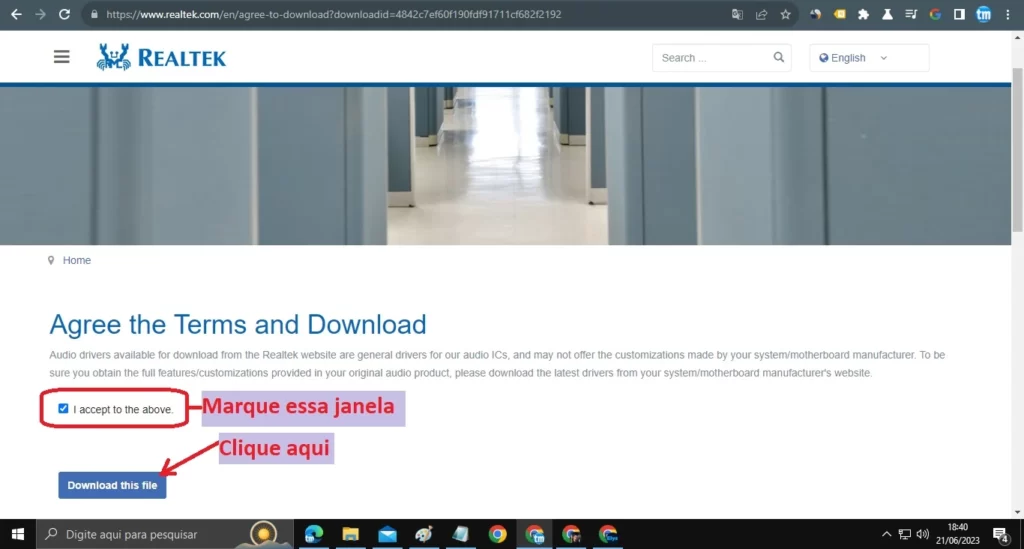Go back with the browser back arrow
The height and width of the screenshot is (549, 1024).
click(16, 14)
